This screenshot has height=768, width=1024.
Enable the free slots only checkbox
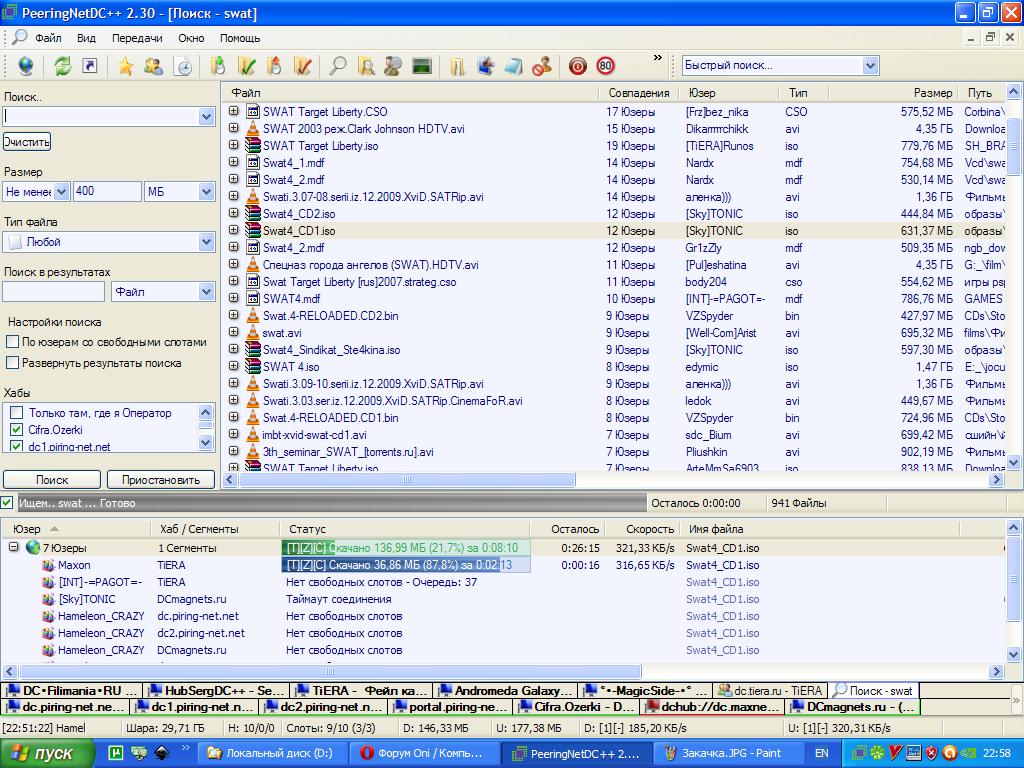[13, 342]
